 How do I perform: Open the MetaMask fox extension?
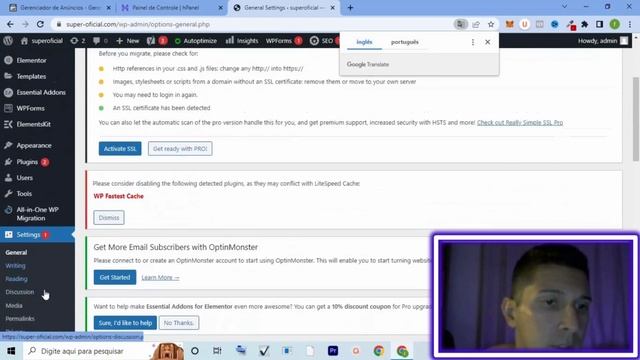pyautogui.click(x=509, y=24)
